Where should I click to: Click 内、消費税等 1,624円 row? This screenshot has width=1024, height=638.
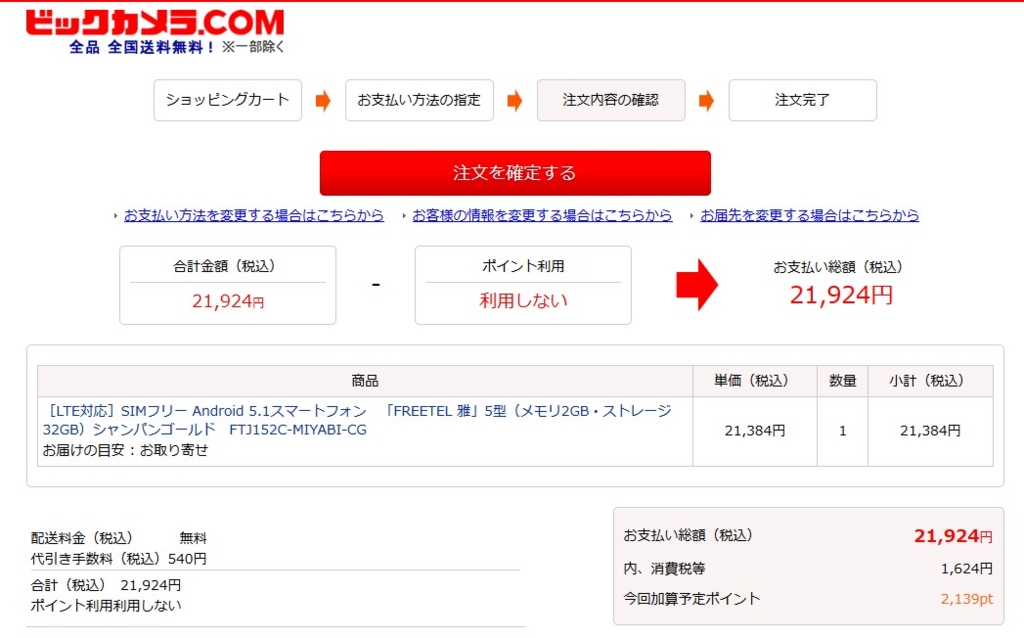[x=808, y=569]
